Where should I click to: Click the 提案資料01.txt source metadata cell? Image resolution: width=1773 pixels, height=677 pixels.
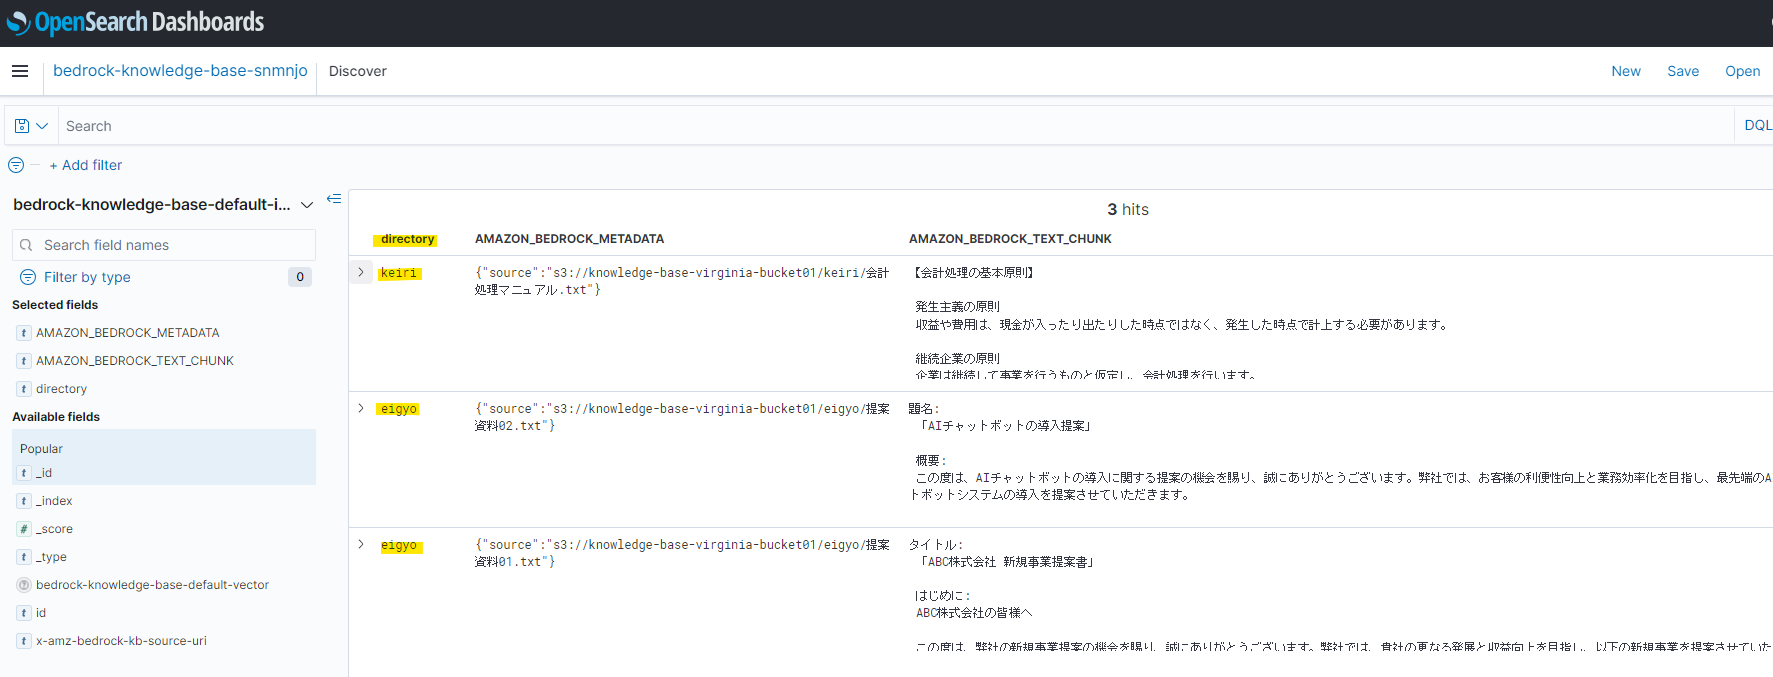pyautogui.click(x=682, y=553)
